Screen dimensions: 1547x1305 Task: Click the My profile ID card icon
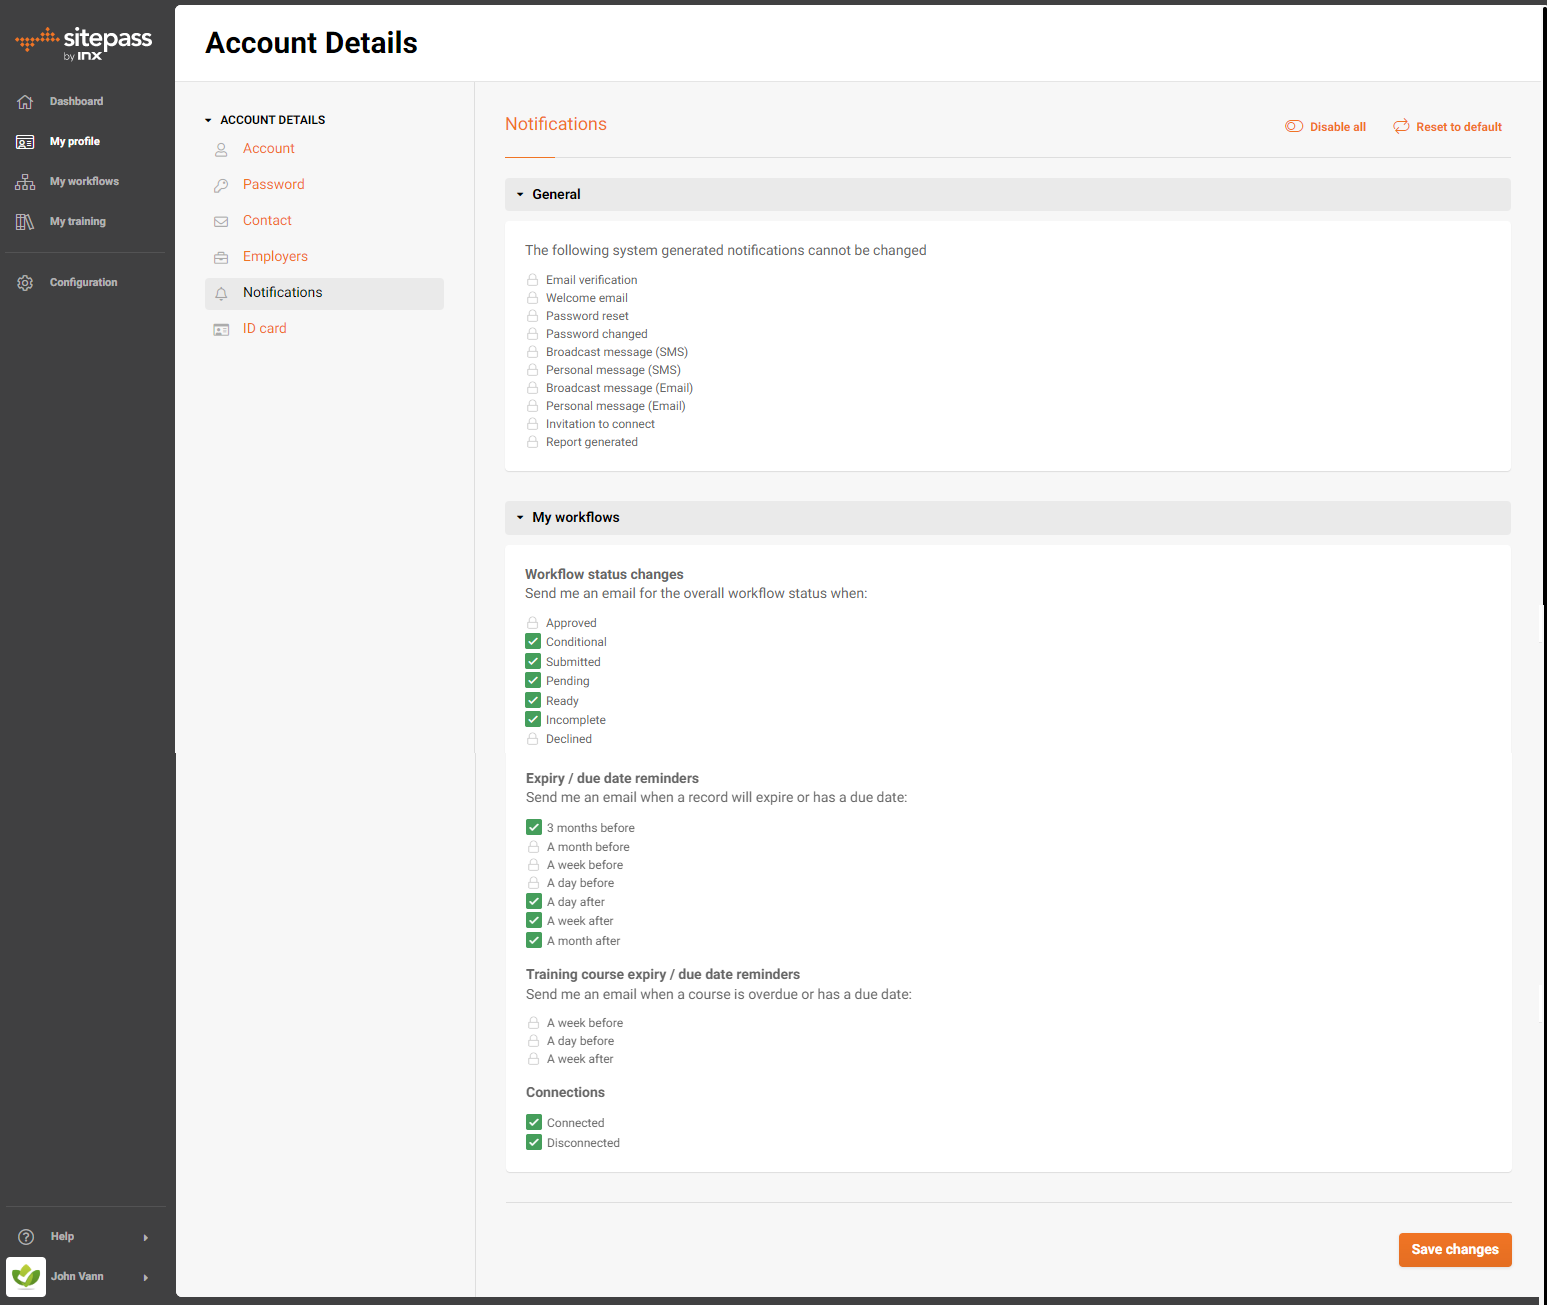(25, 142)
